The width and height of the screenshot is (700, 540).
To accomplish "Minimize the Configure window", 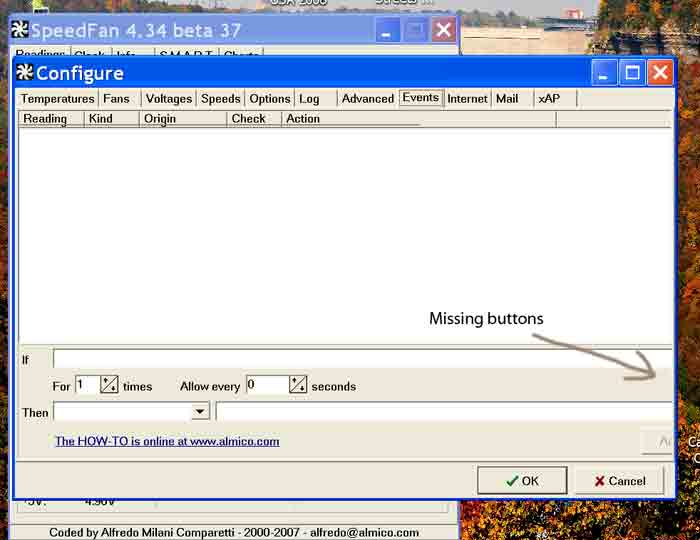I will pos(604,73).
